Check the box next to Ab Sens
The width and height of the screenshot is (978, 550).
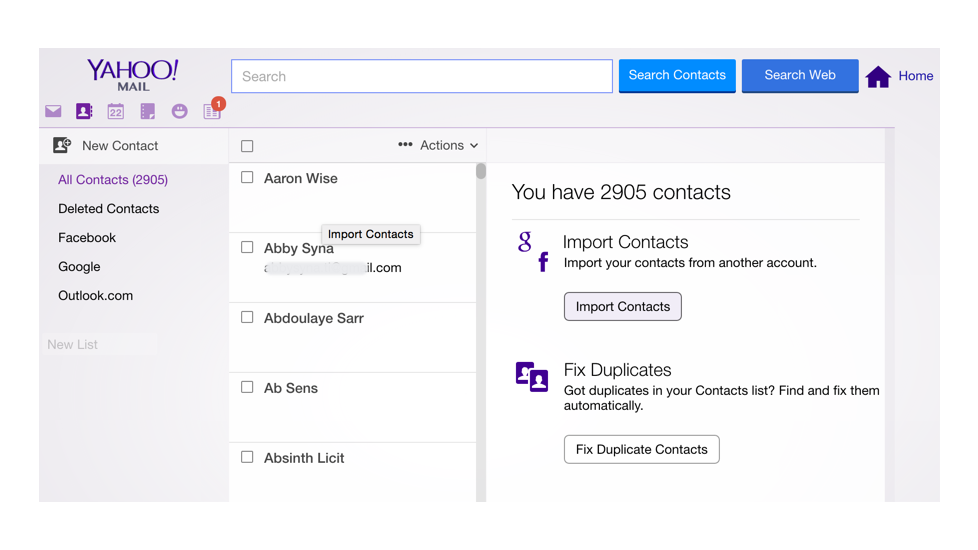[247, 387]
